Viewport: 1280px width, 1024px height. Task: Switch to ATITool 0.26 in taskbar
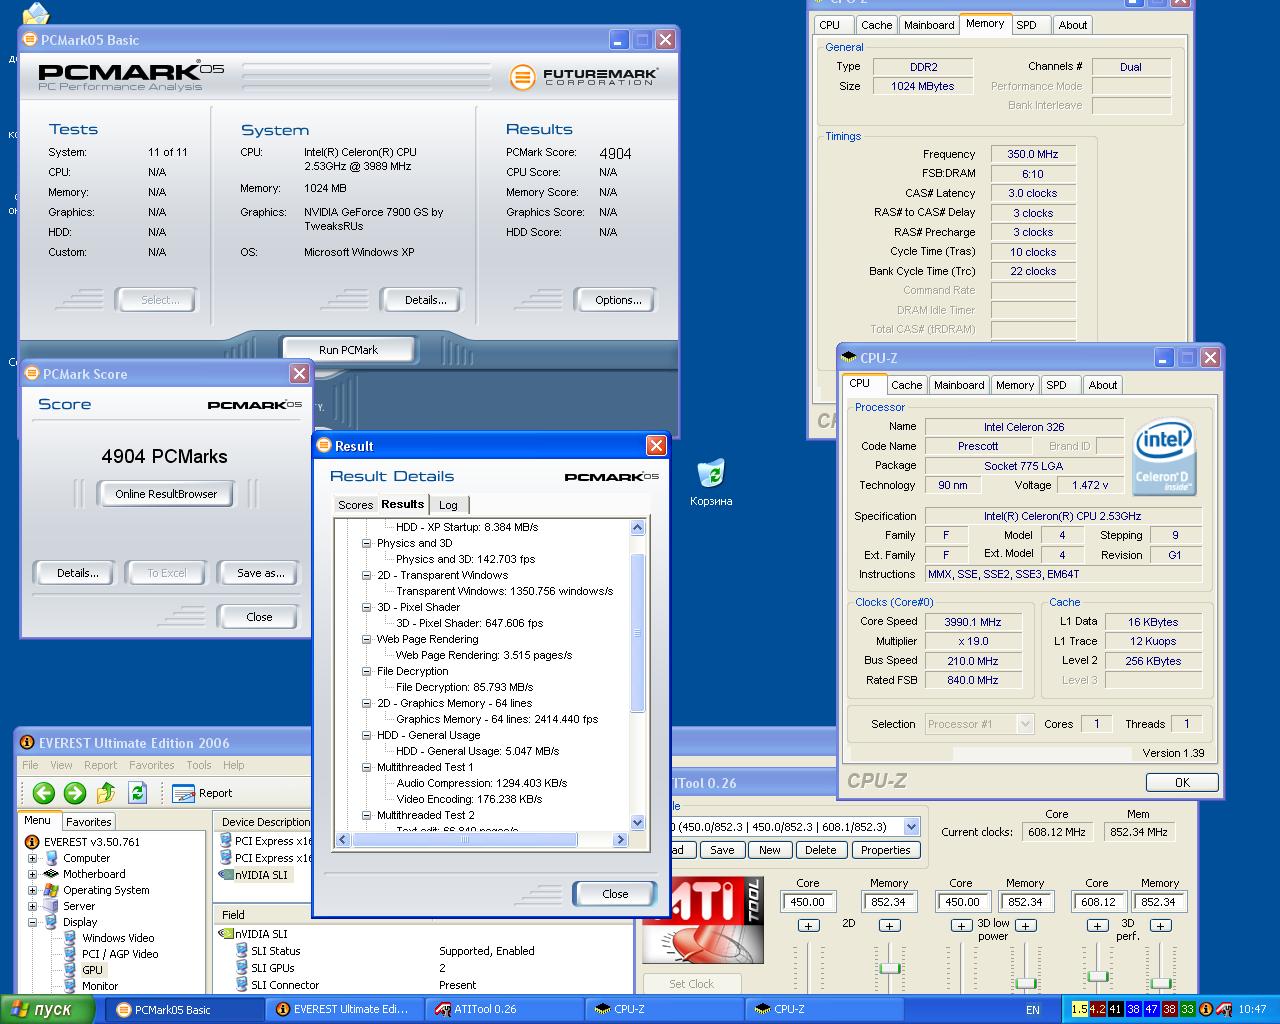[506, 1009]
